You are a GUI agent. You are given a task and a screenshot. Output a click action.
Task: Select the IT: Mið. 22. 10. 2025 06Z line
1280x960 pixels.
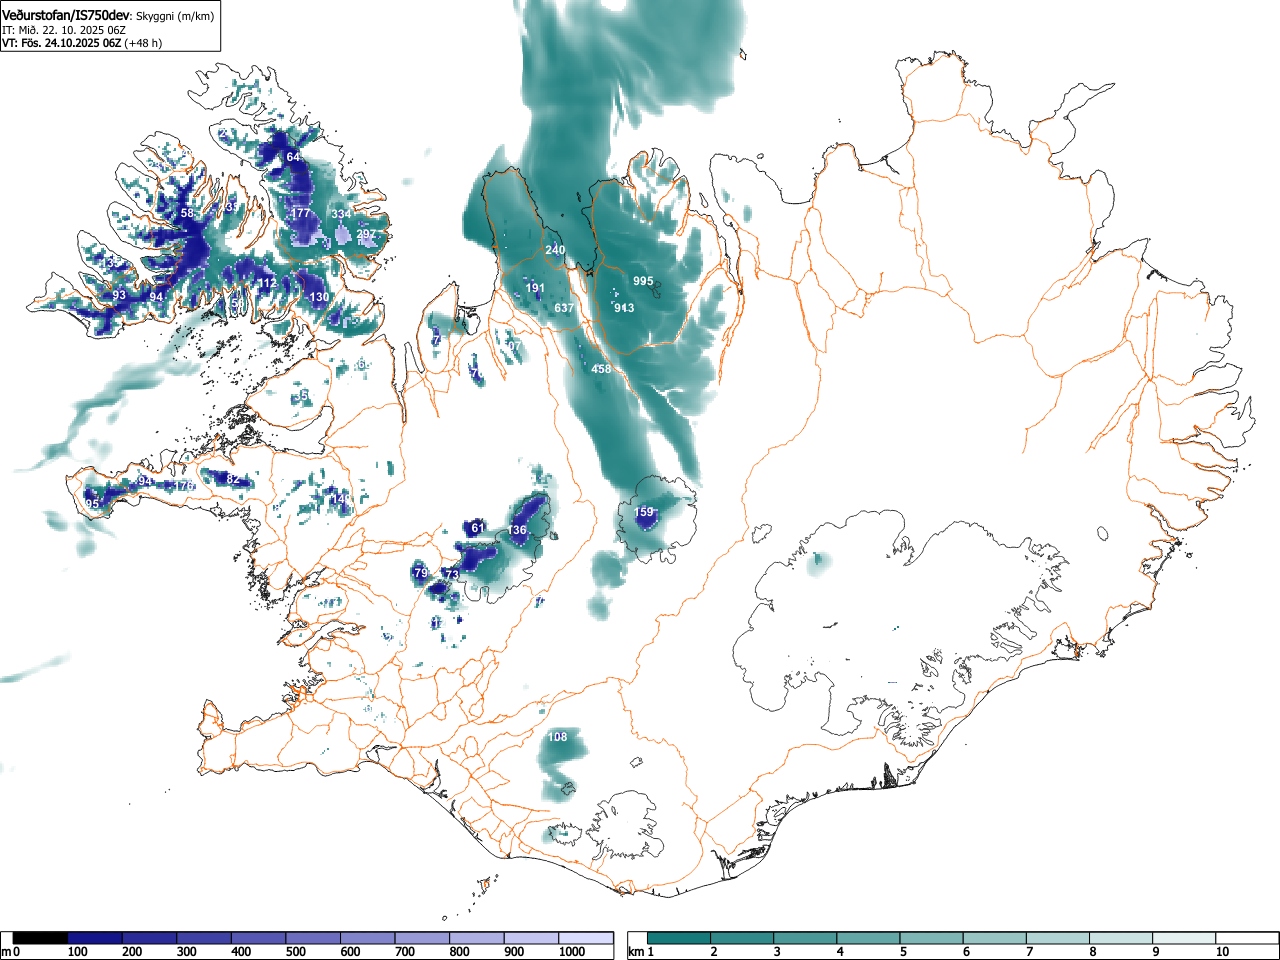[64, 30]
